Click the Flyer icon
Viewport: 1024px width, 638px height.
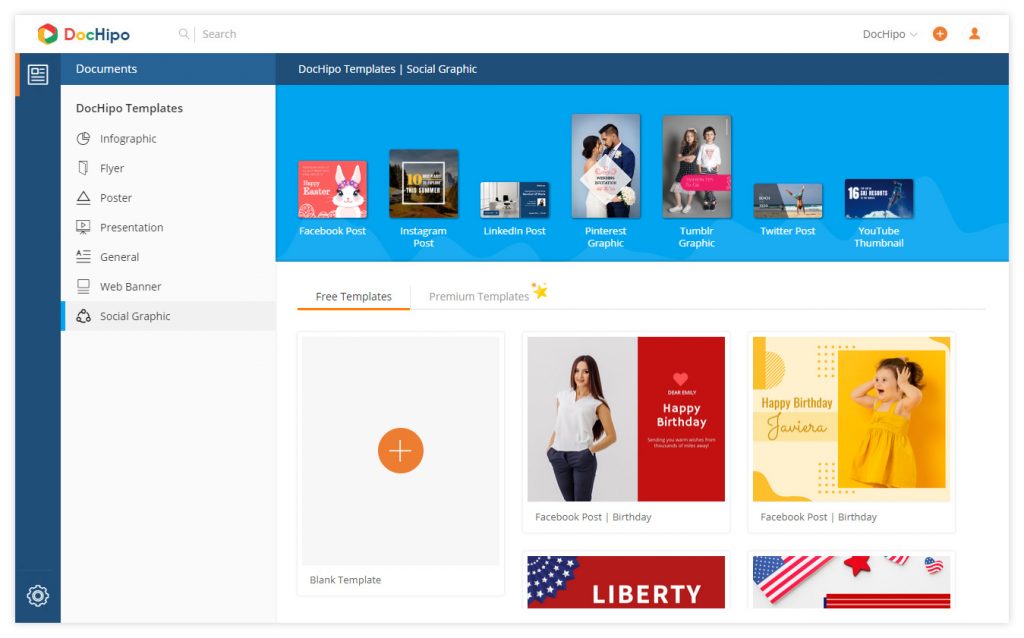[83, 168]
